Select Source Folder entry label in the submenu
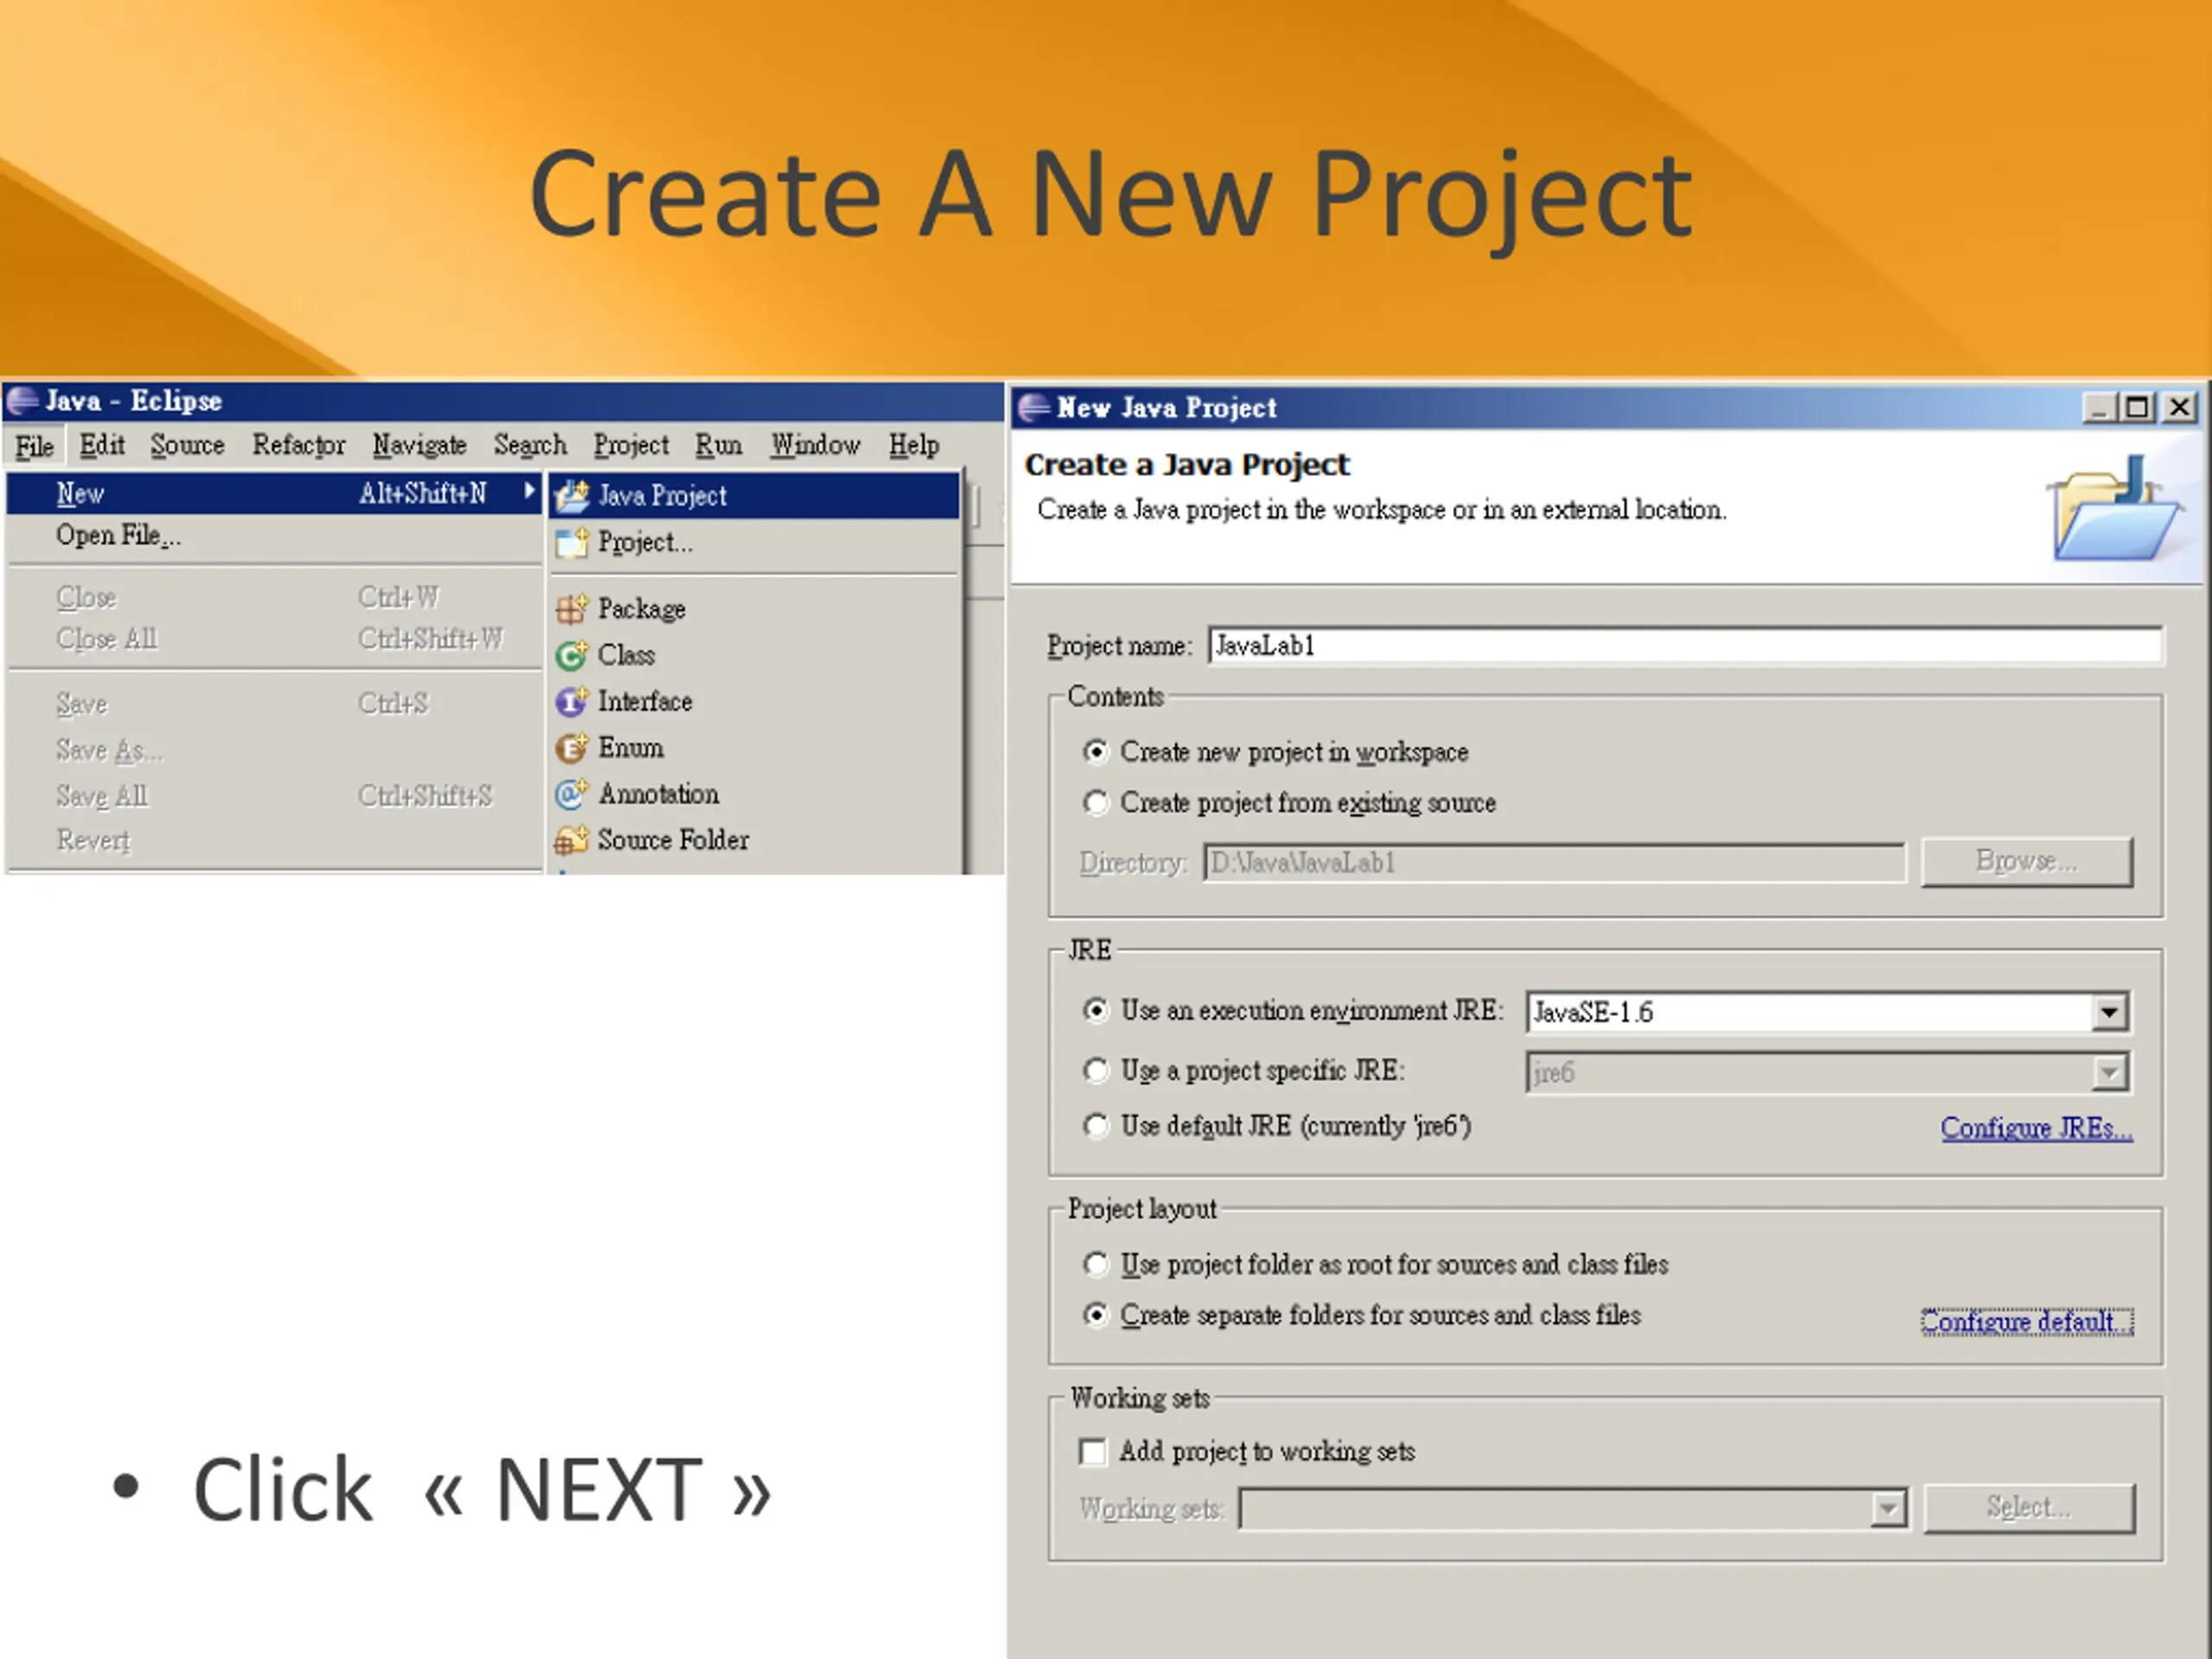 coord(673,840)
